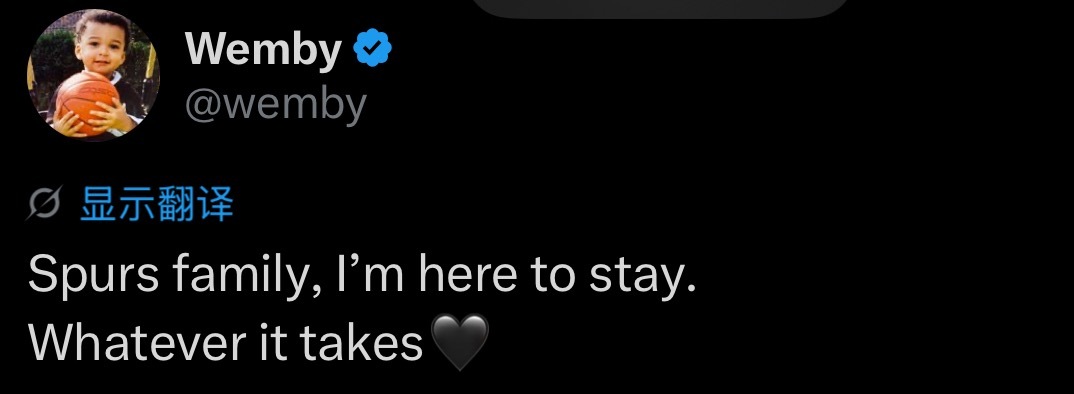Tap the 显示翻译 show translation link

pyautogui.click(x=157, y=204)
